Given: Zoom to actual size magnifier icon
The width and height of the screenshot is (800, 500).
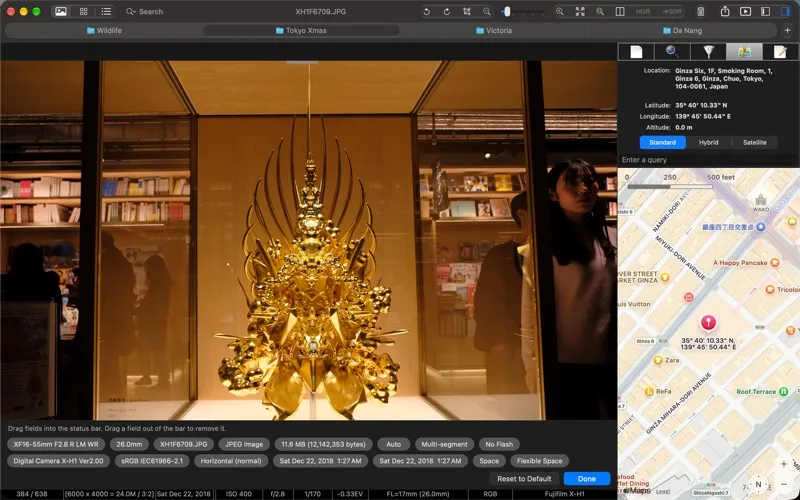Looking at the screenshot, I should [x=600, y=11].
